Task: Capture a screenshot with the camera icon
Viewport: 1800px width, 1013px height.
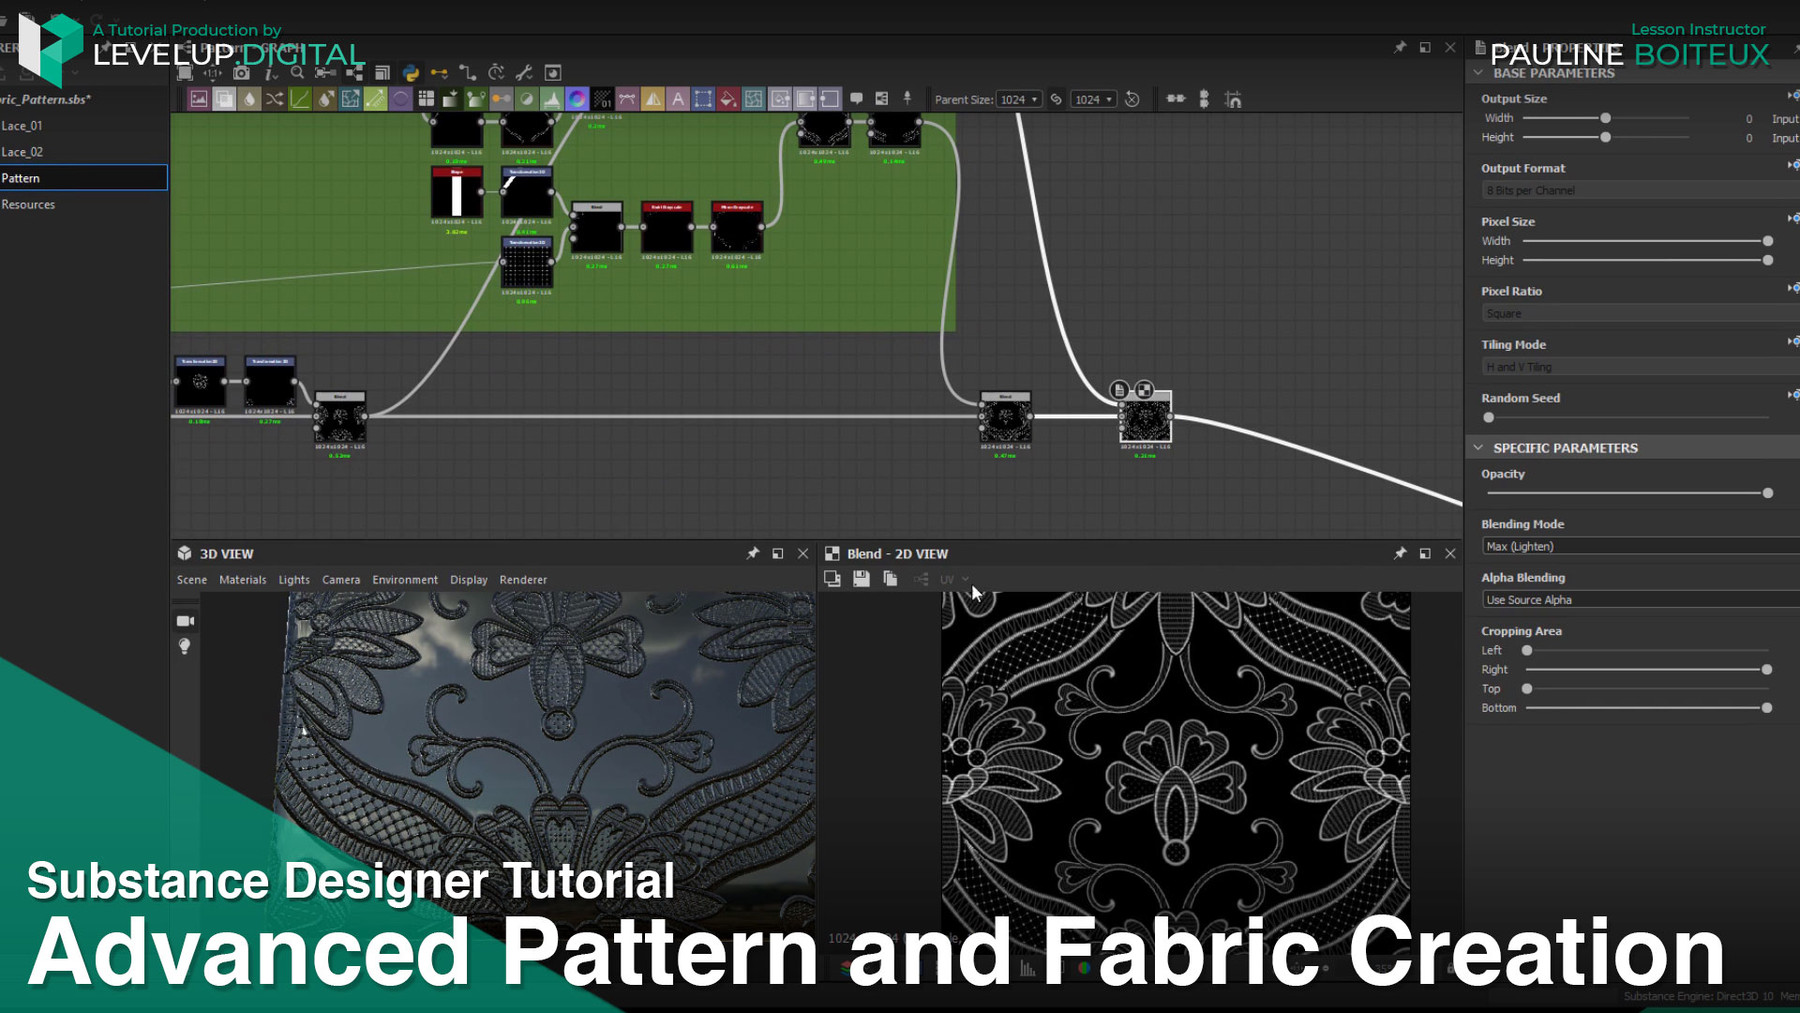Action: 241,72
